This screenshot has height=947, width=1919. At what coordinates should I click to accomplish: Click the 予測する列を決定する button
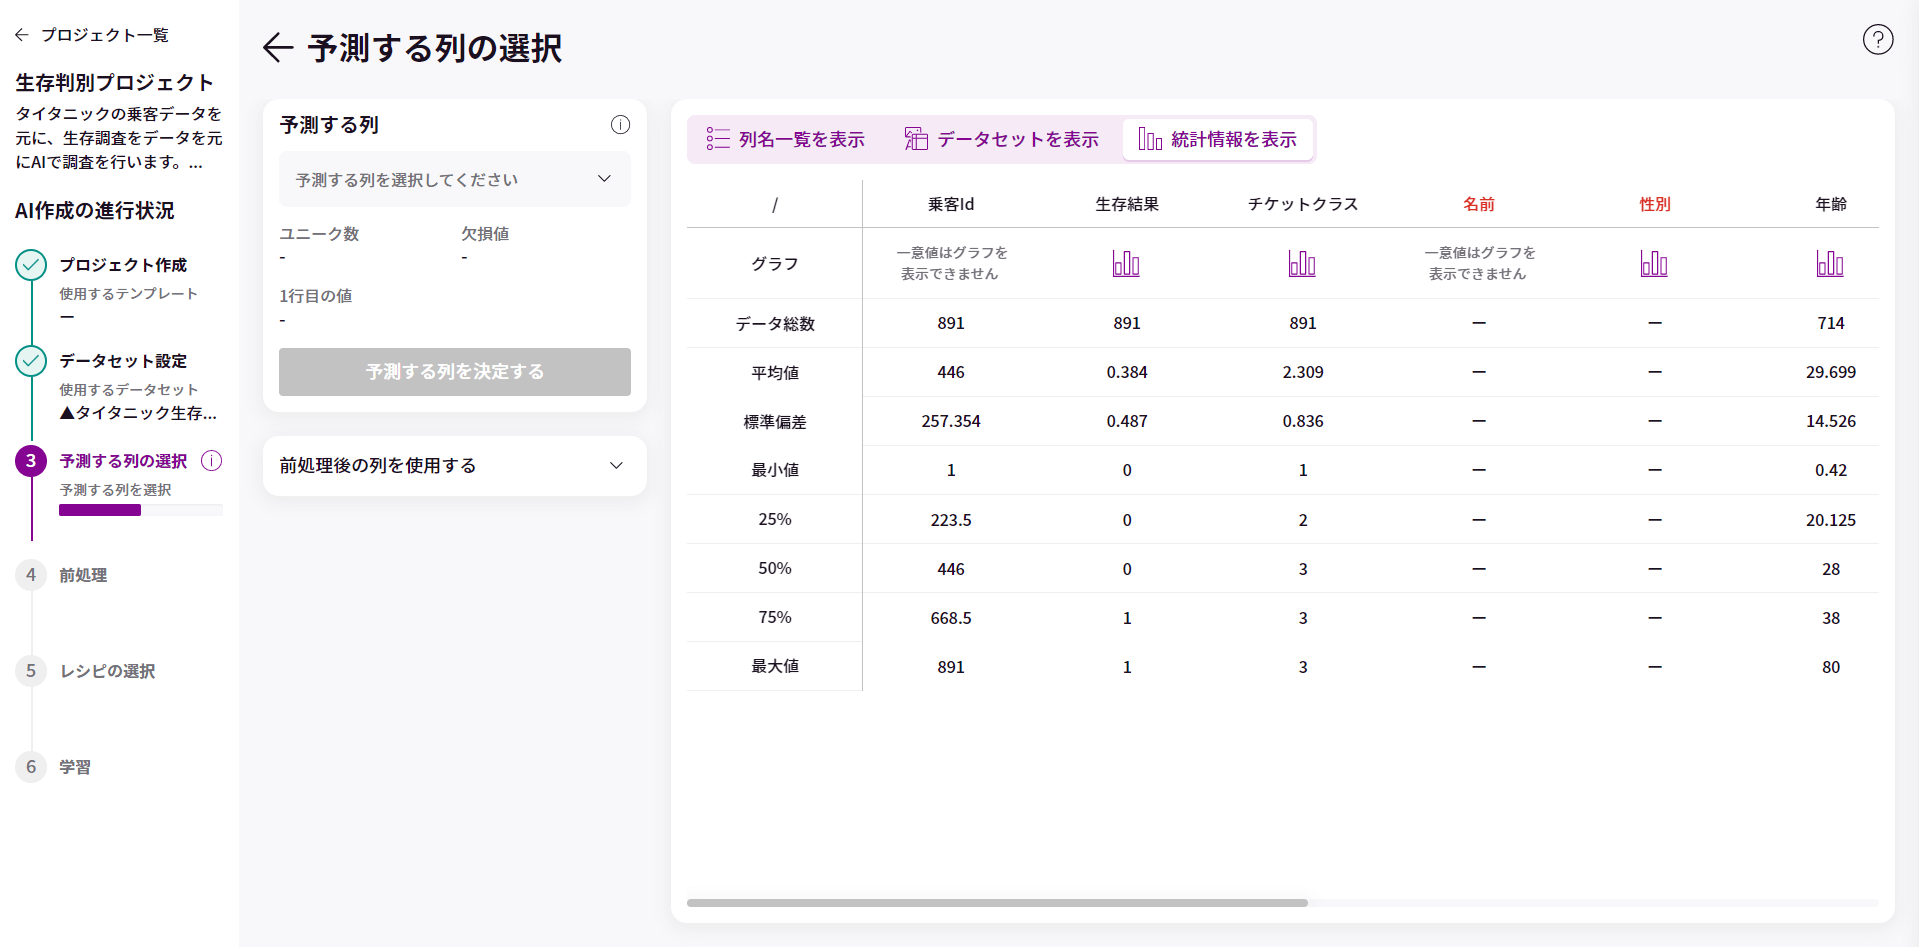455,372
